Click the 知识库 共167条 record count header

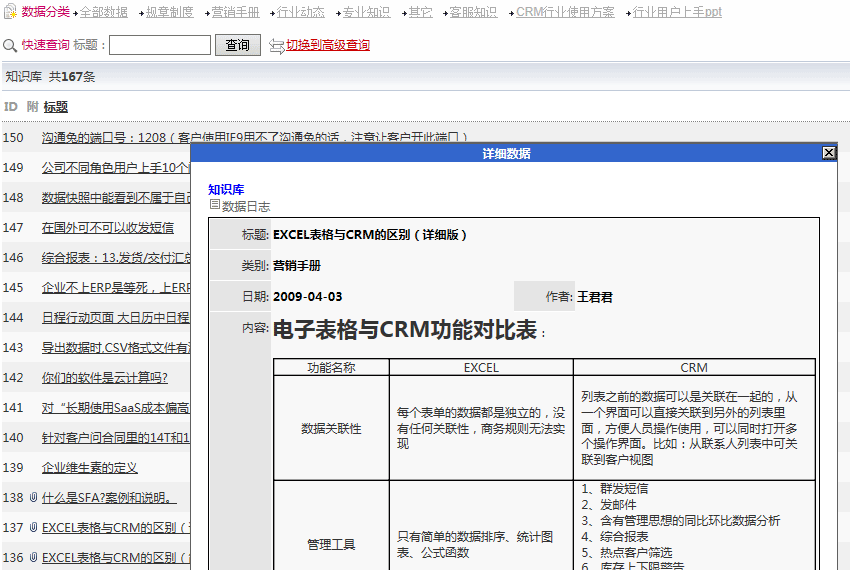point(50,76)
